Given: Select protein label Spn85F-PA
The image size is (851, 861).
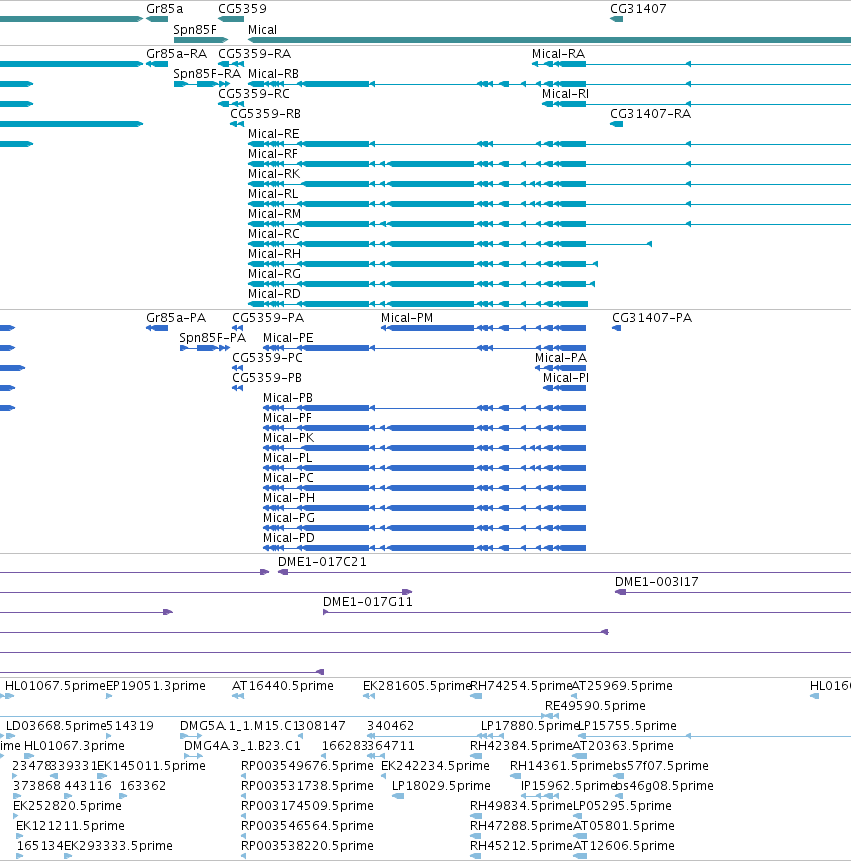Looking at the screenshot, I should [x=212, y=338].
